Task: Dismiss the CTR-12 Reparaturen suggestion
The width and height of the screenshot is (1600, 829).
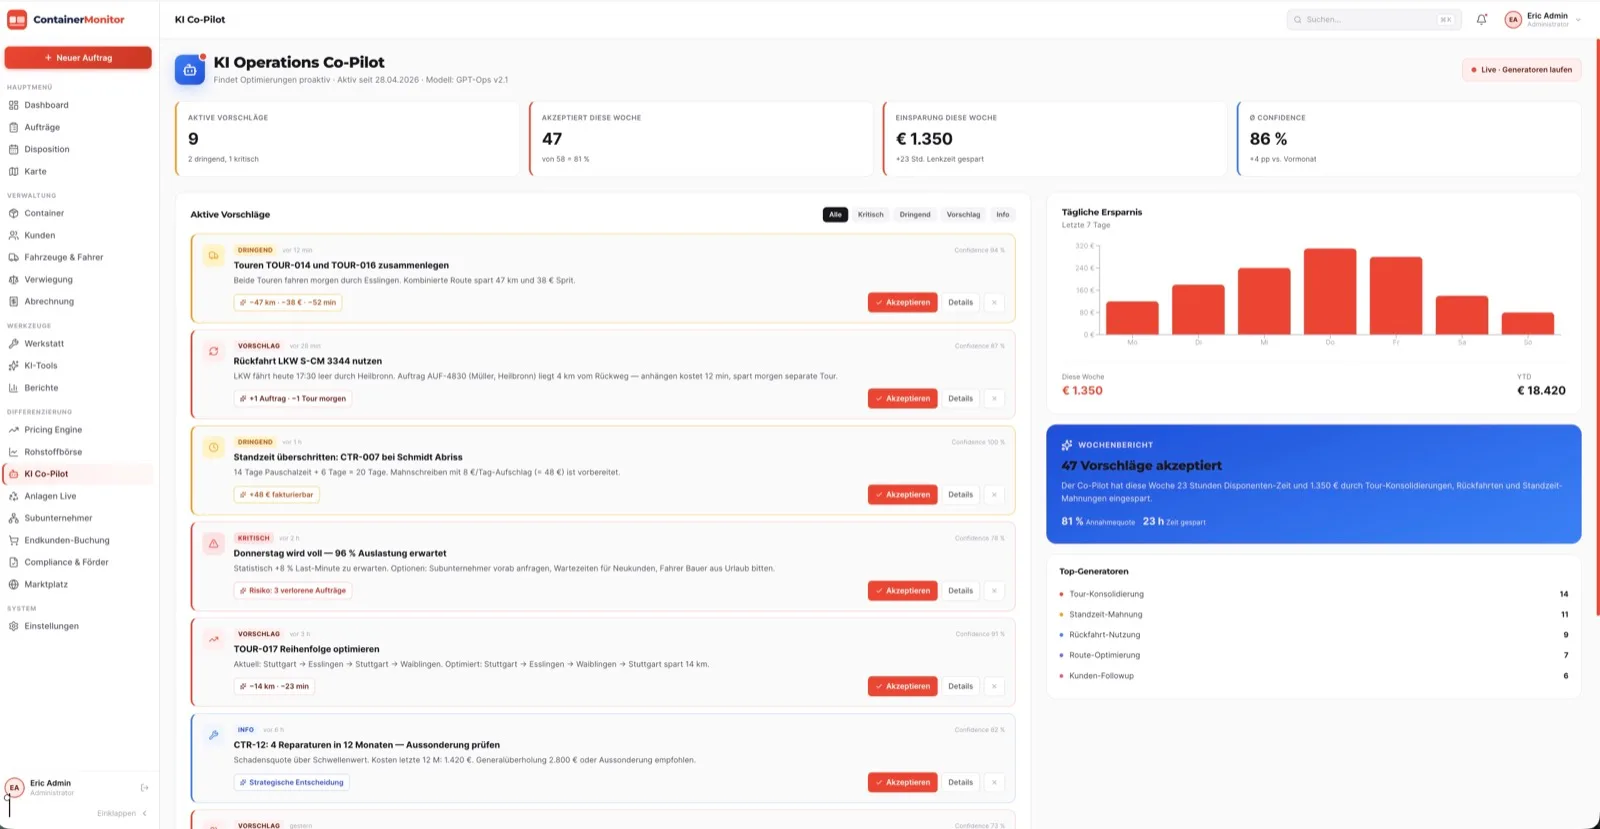Action: point(994,782)
